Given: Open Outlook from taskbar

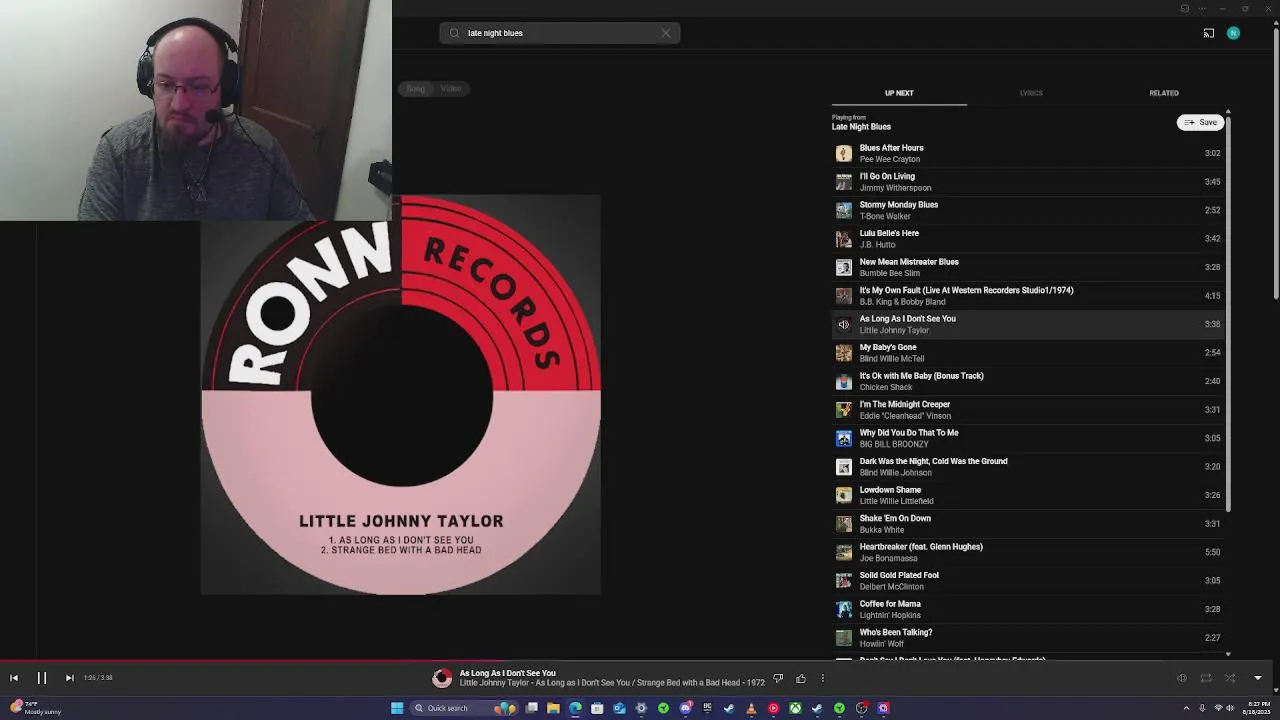Looking at the screenshot, I should point(619,708).
